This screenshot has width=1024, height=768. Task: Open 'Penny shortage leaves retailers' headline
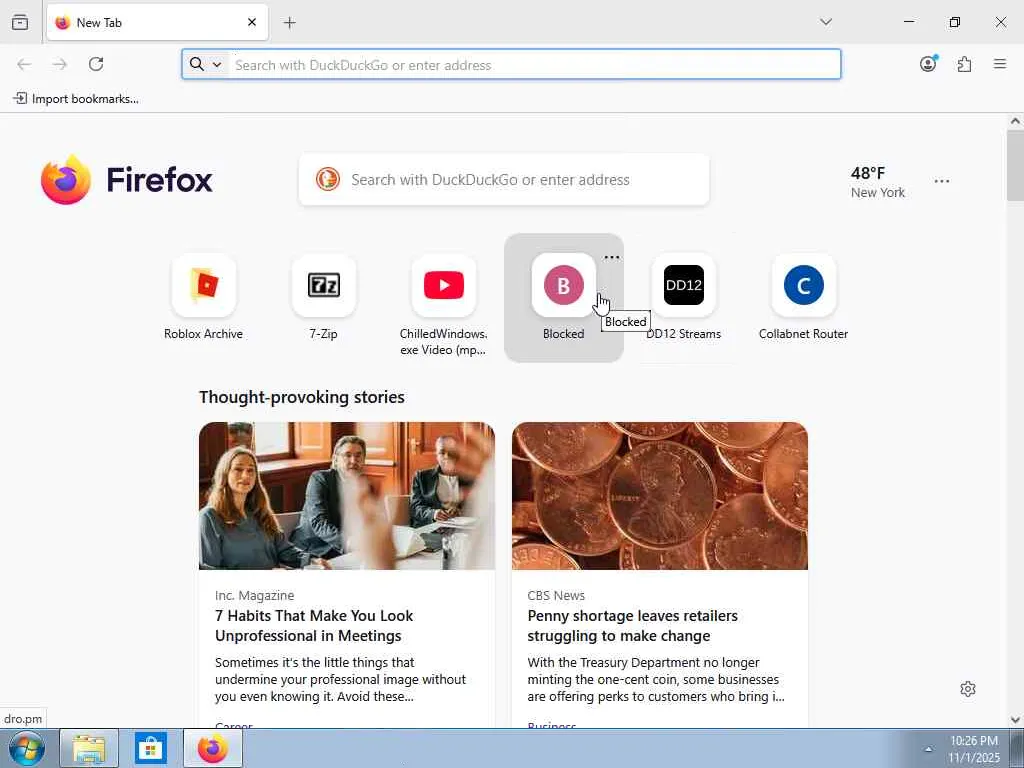point(632,626)
